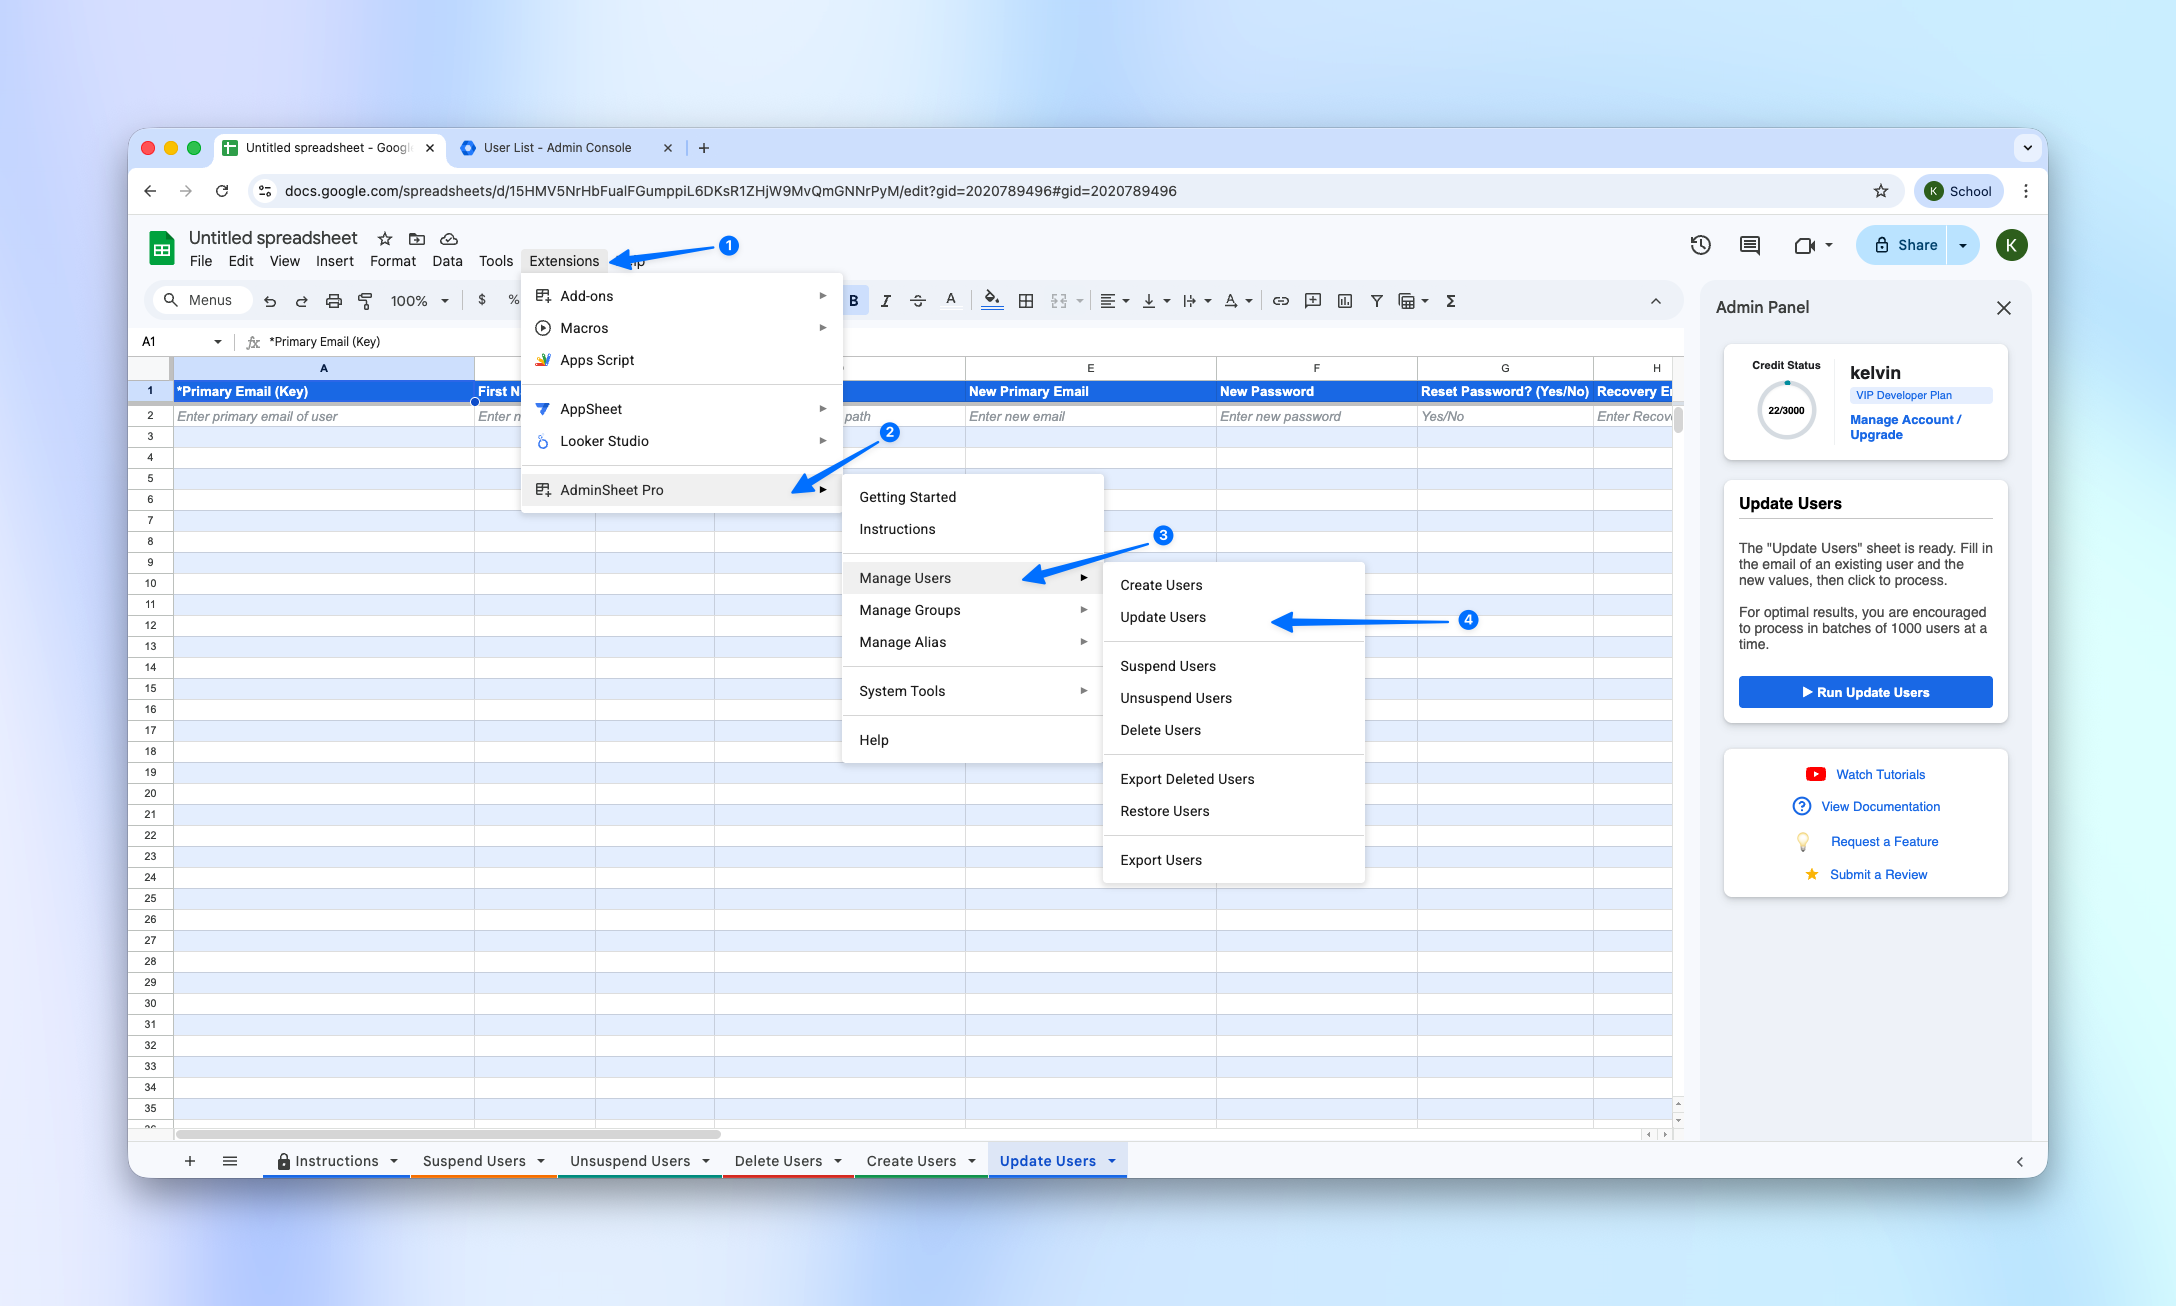This screenshot has height=1306, width=2176.
Task: Click the print icon in toolbar
Action: [334, 301]
